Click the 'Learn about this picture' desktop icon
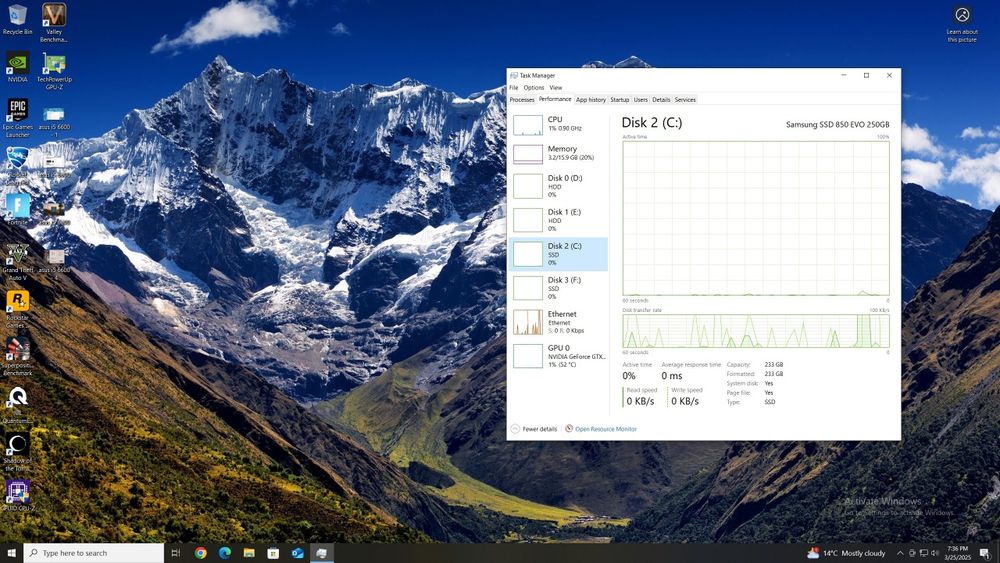1000x563 pixels. coord(962,24)
